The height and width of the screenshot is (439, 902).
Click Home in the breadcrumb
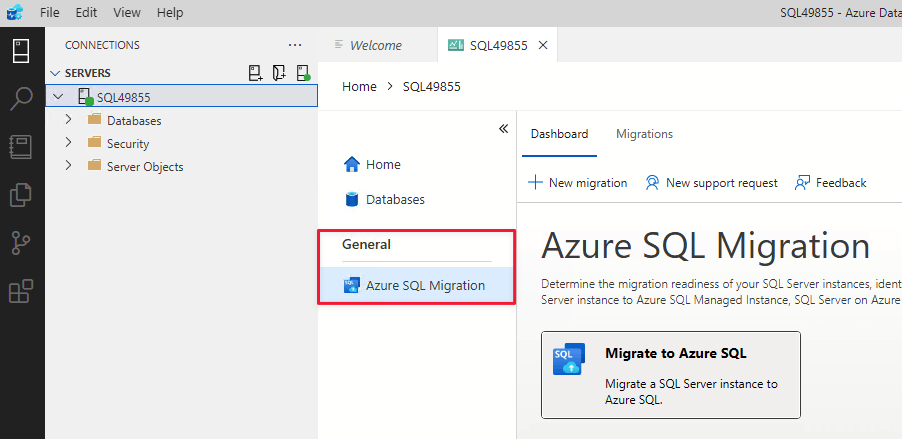(359, 87)
